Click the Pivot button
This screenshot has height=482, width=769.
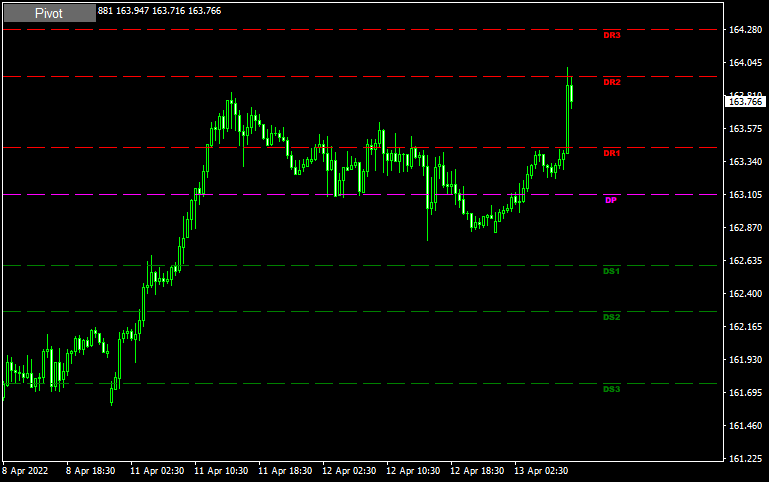[x=49, y=13]
